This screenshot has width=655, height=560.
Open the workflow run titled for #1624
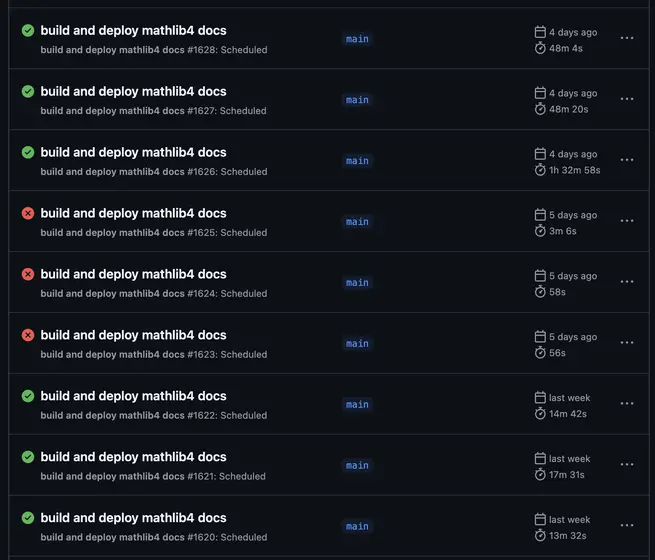point(133,274)
